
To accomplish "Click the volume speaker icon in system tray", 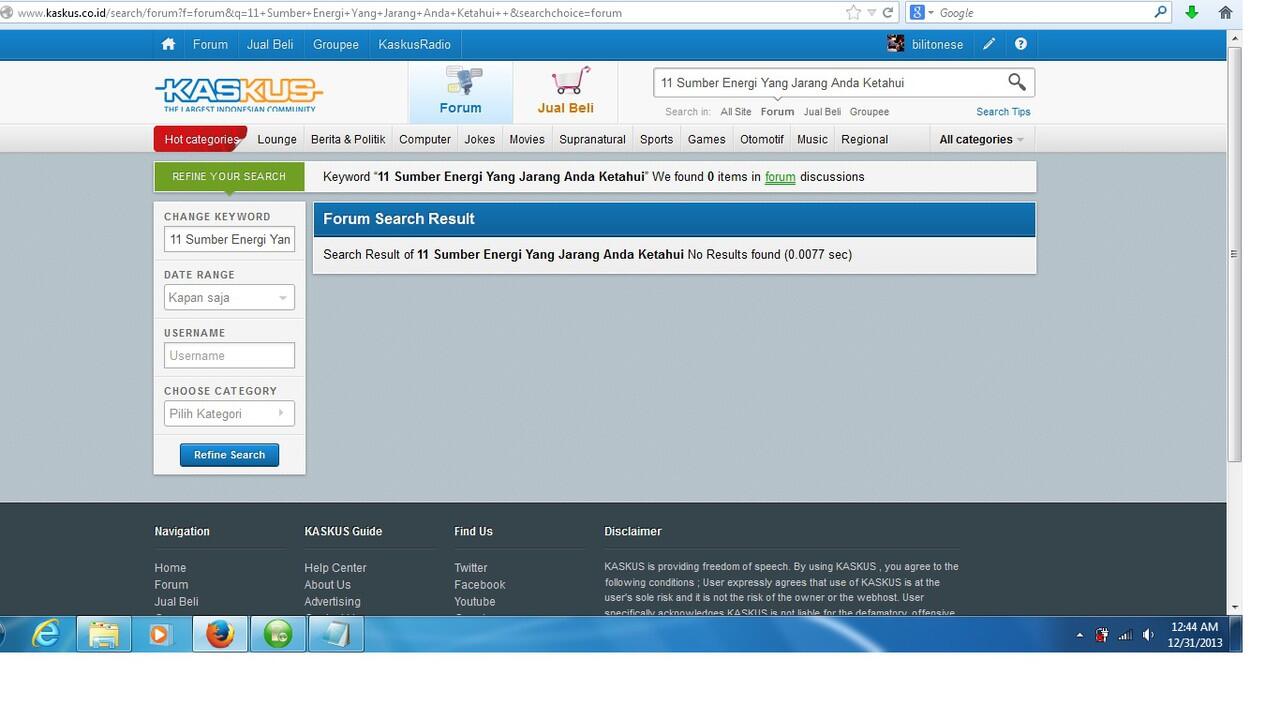I will pos(1148,635).
